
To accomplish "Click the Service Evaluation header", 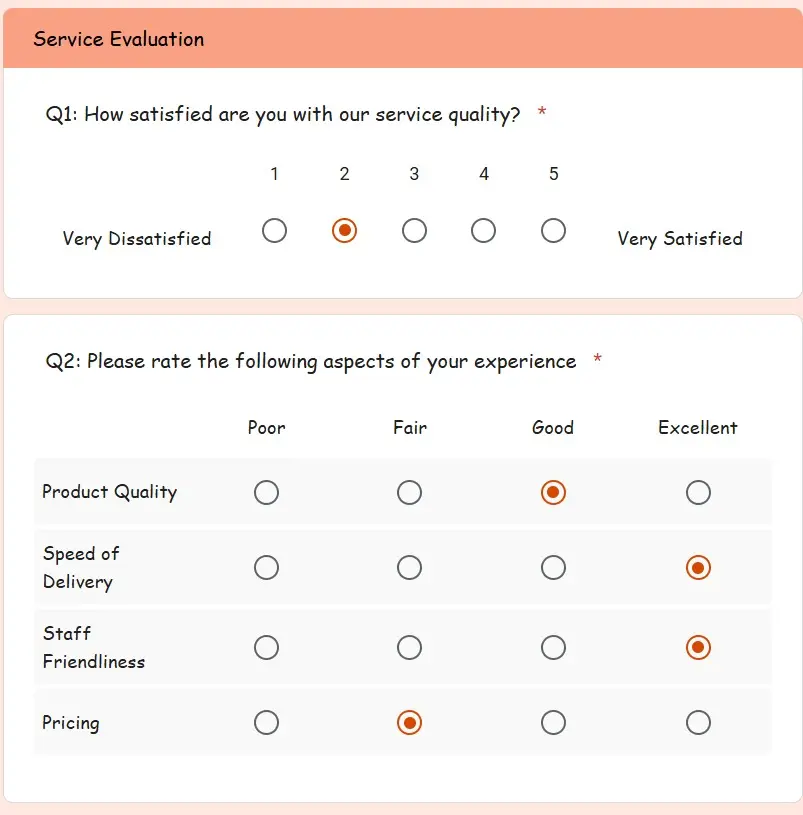I will 117,39.
